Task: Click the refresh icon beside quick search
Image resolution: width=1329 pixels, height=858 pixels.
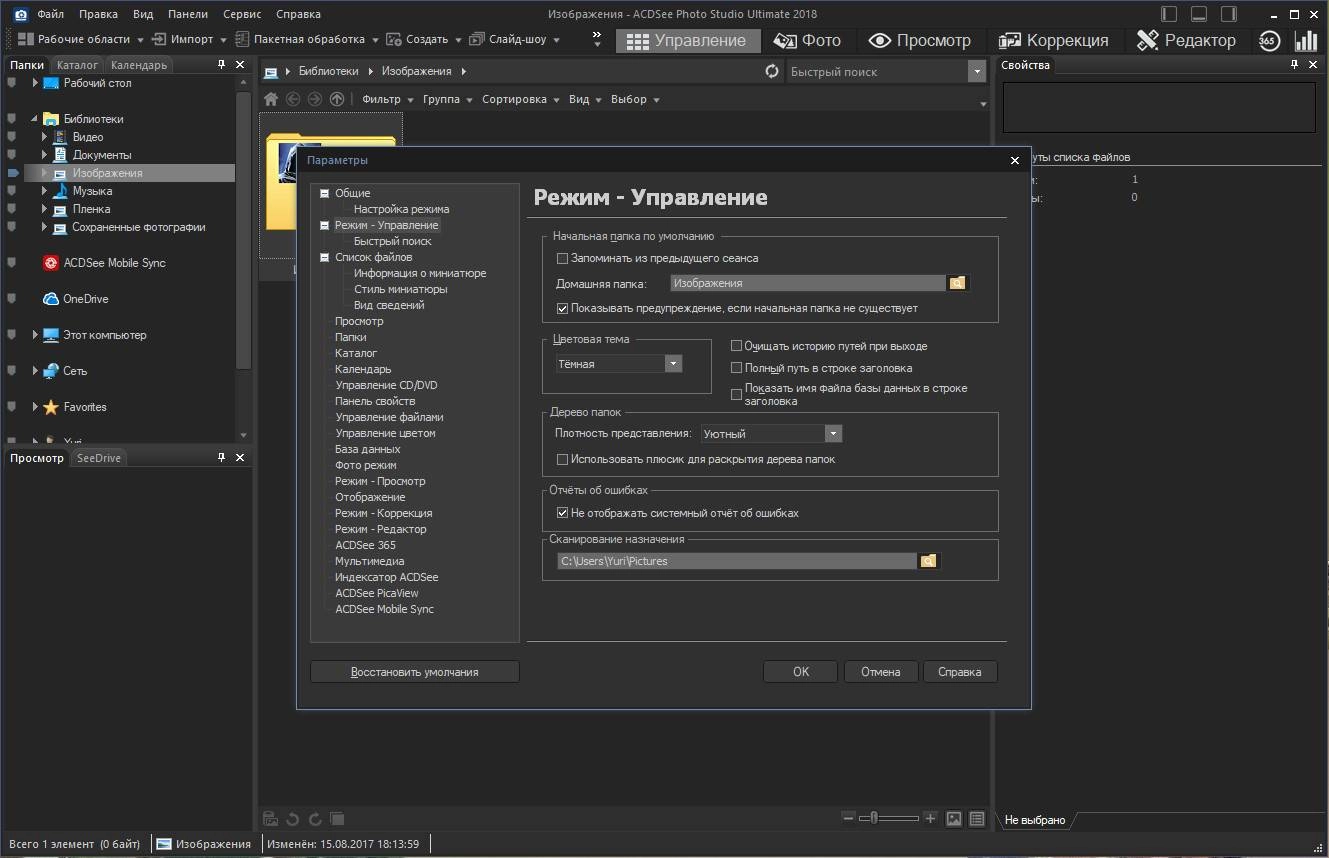Action: pos(771,71)
